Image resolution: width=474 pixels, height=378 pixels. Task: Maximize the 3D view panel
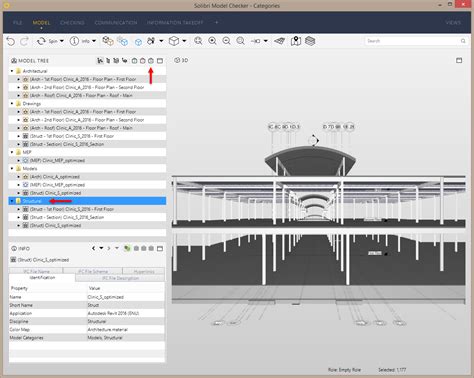coord(459,60)
